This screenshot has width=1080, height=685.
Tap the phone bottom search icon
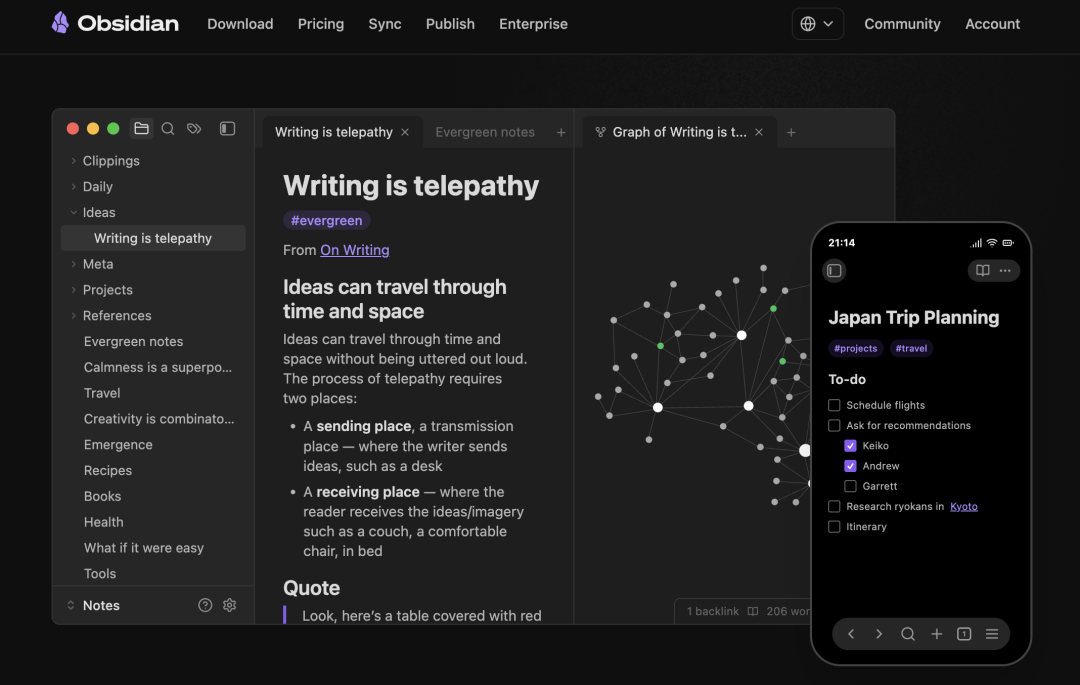(x=908, y=634)
